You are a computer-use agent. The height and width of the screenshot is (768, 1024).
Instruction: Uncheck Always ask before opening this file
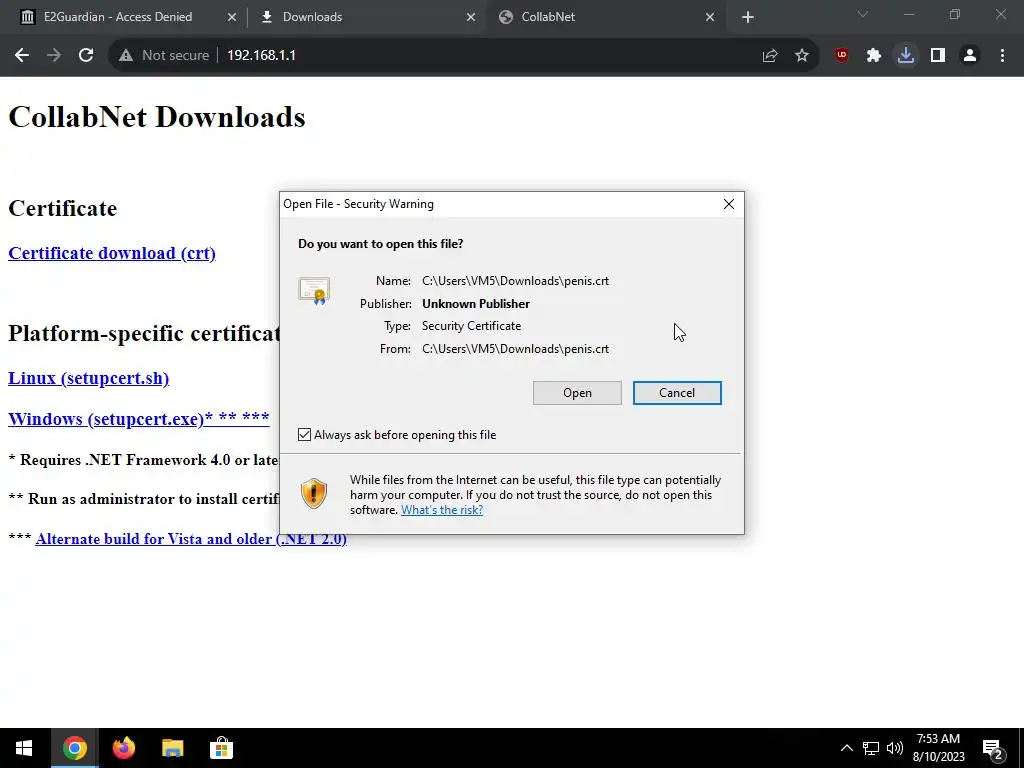point(304,435)
